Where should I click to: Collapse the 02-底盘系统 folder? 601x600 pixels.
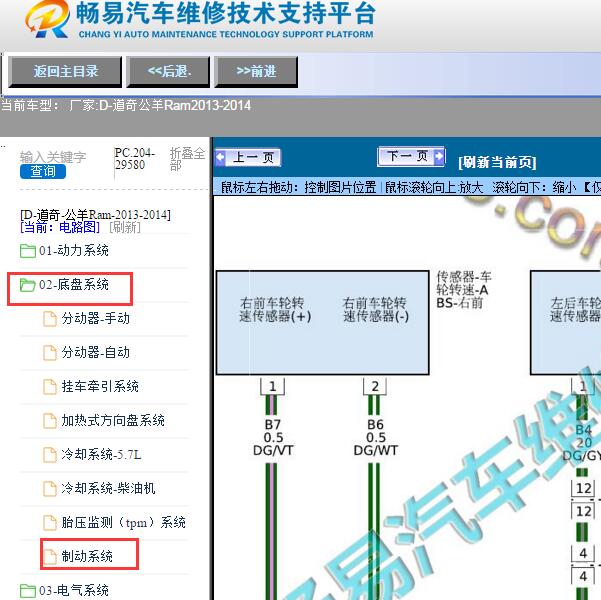click(x=74, y=285)
